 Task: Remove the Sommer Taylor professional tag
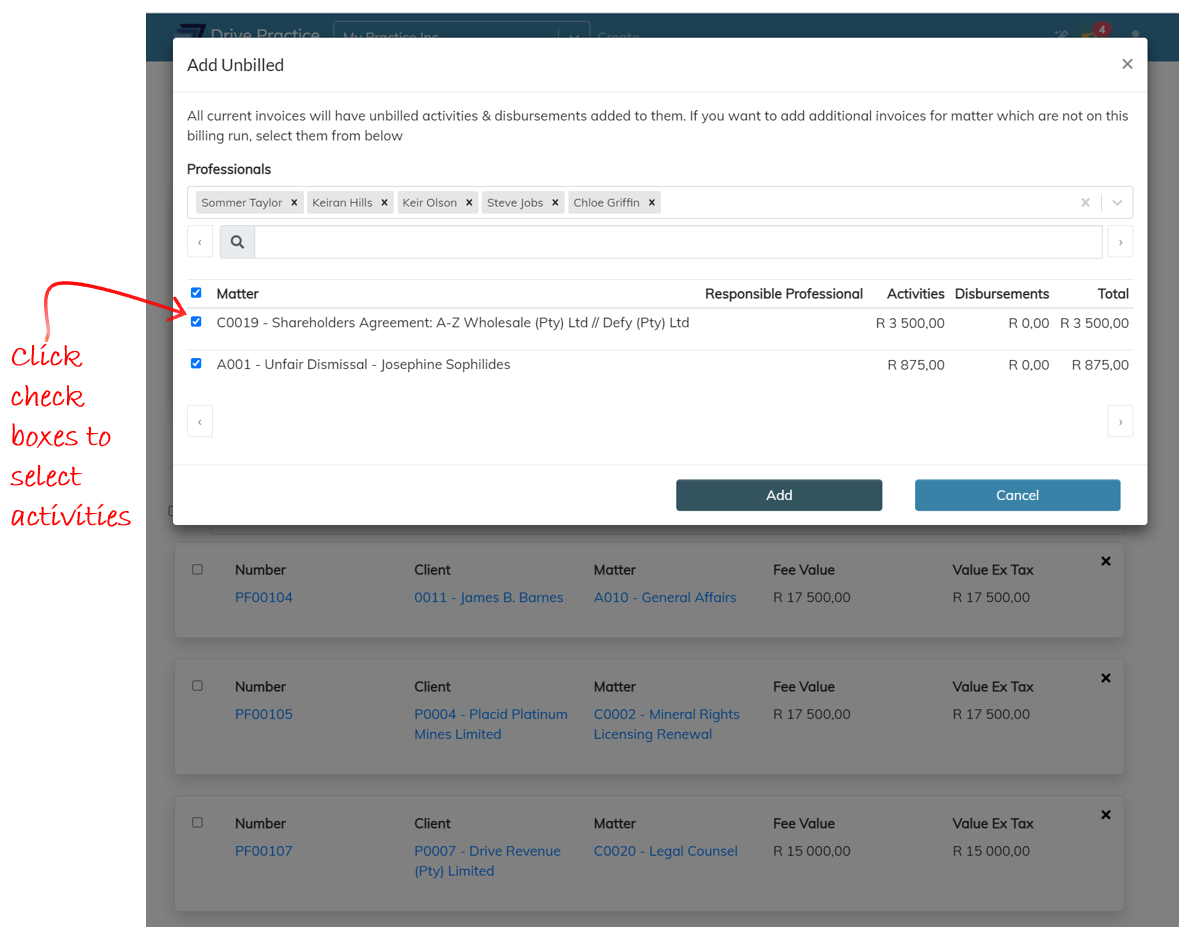294,203
